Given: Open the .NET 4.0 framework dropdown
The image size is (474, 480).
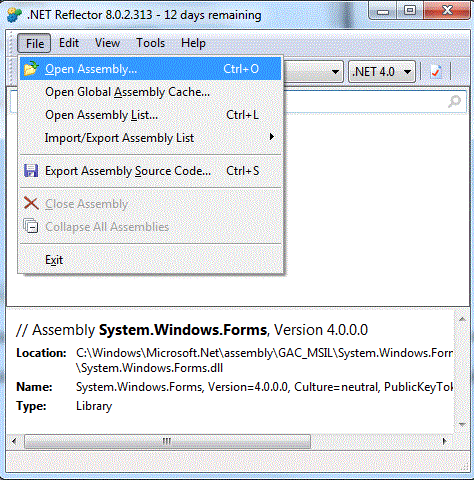Looking at the screenshot, I should 382,71.
